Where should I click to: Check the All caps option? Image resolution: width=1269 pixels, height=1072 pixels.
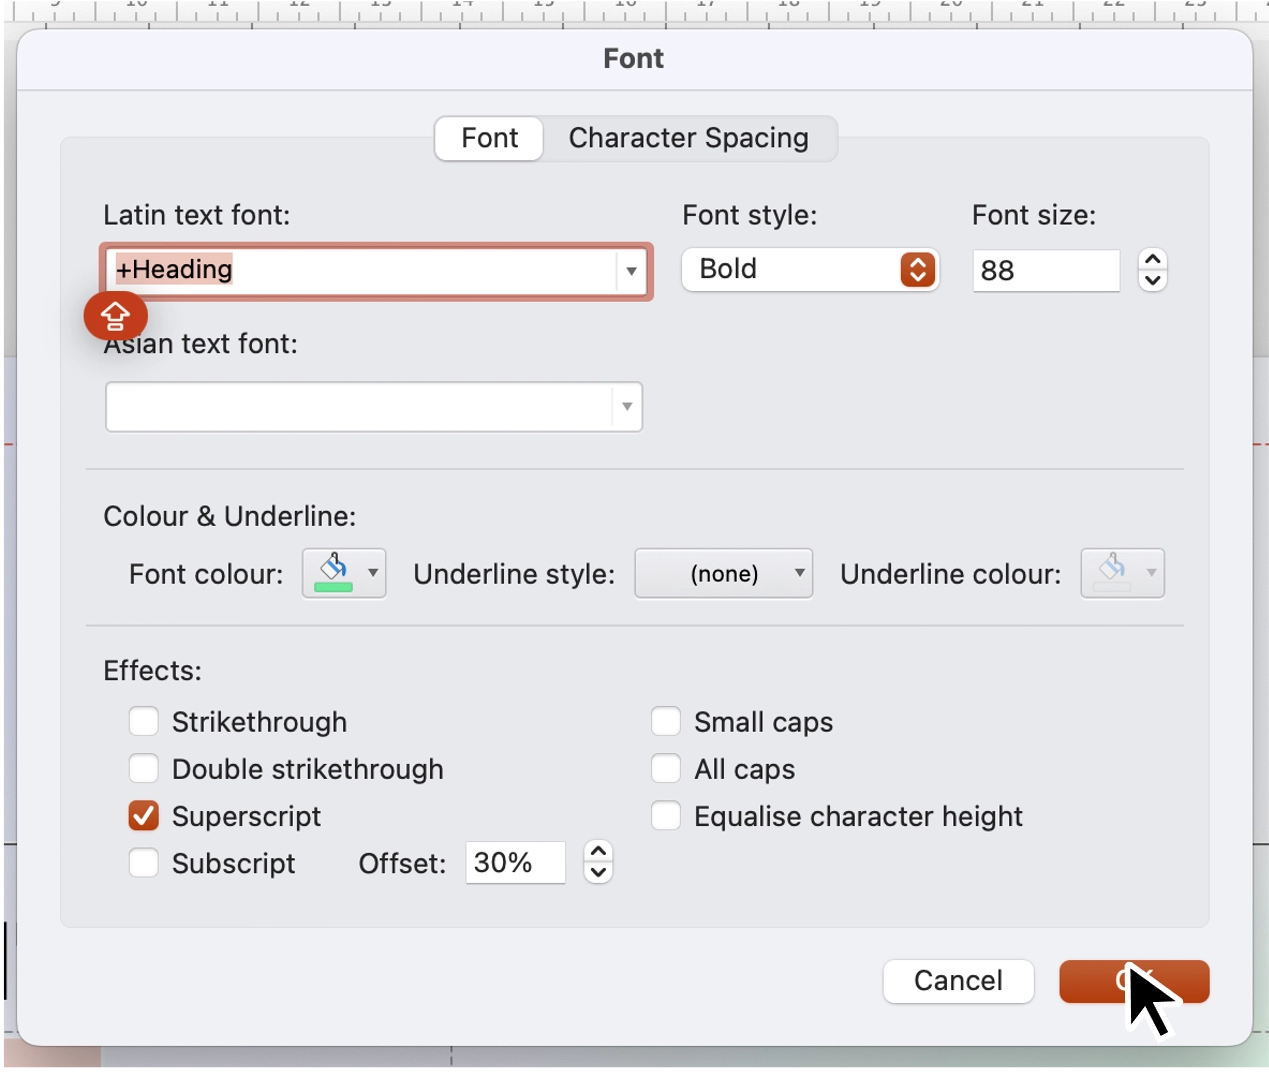(665, 768)
